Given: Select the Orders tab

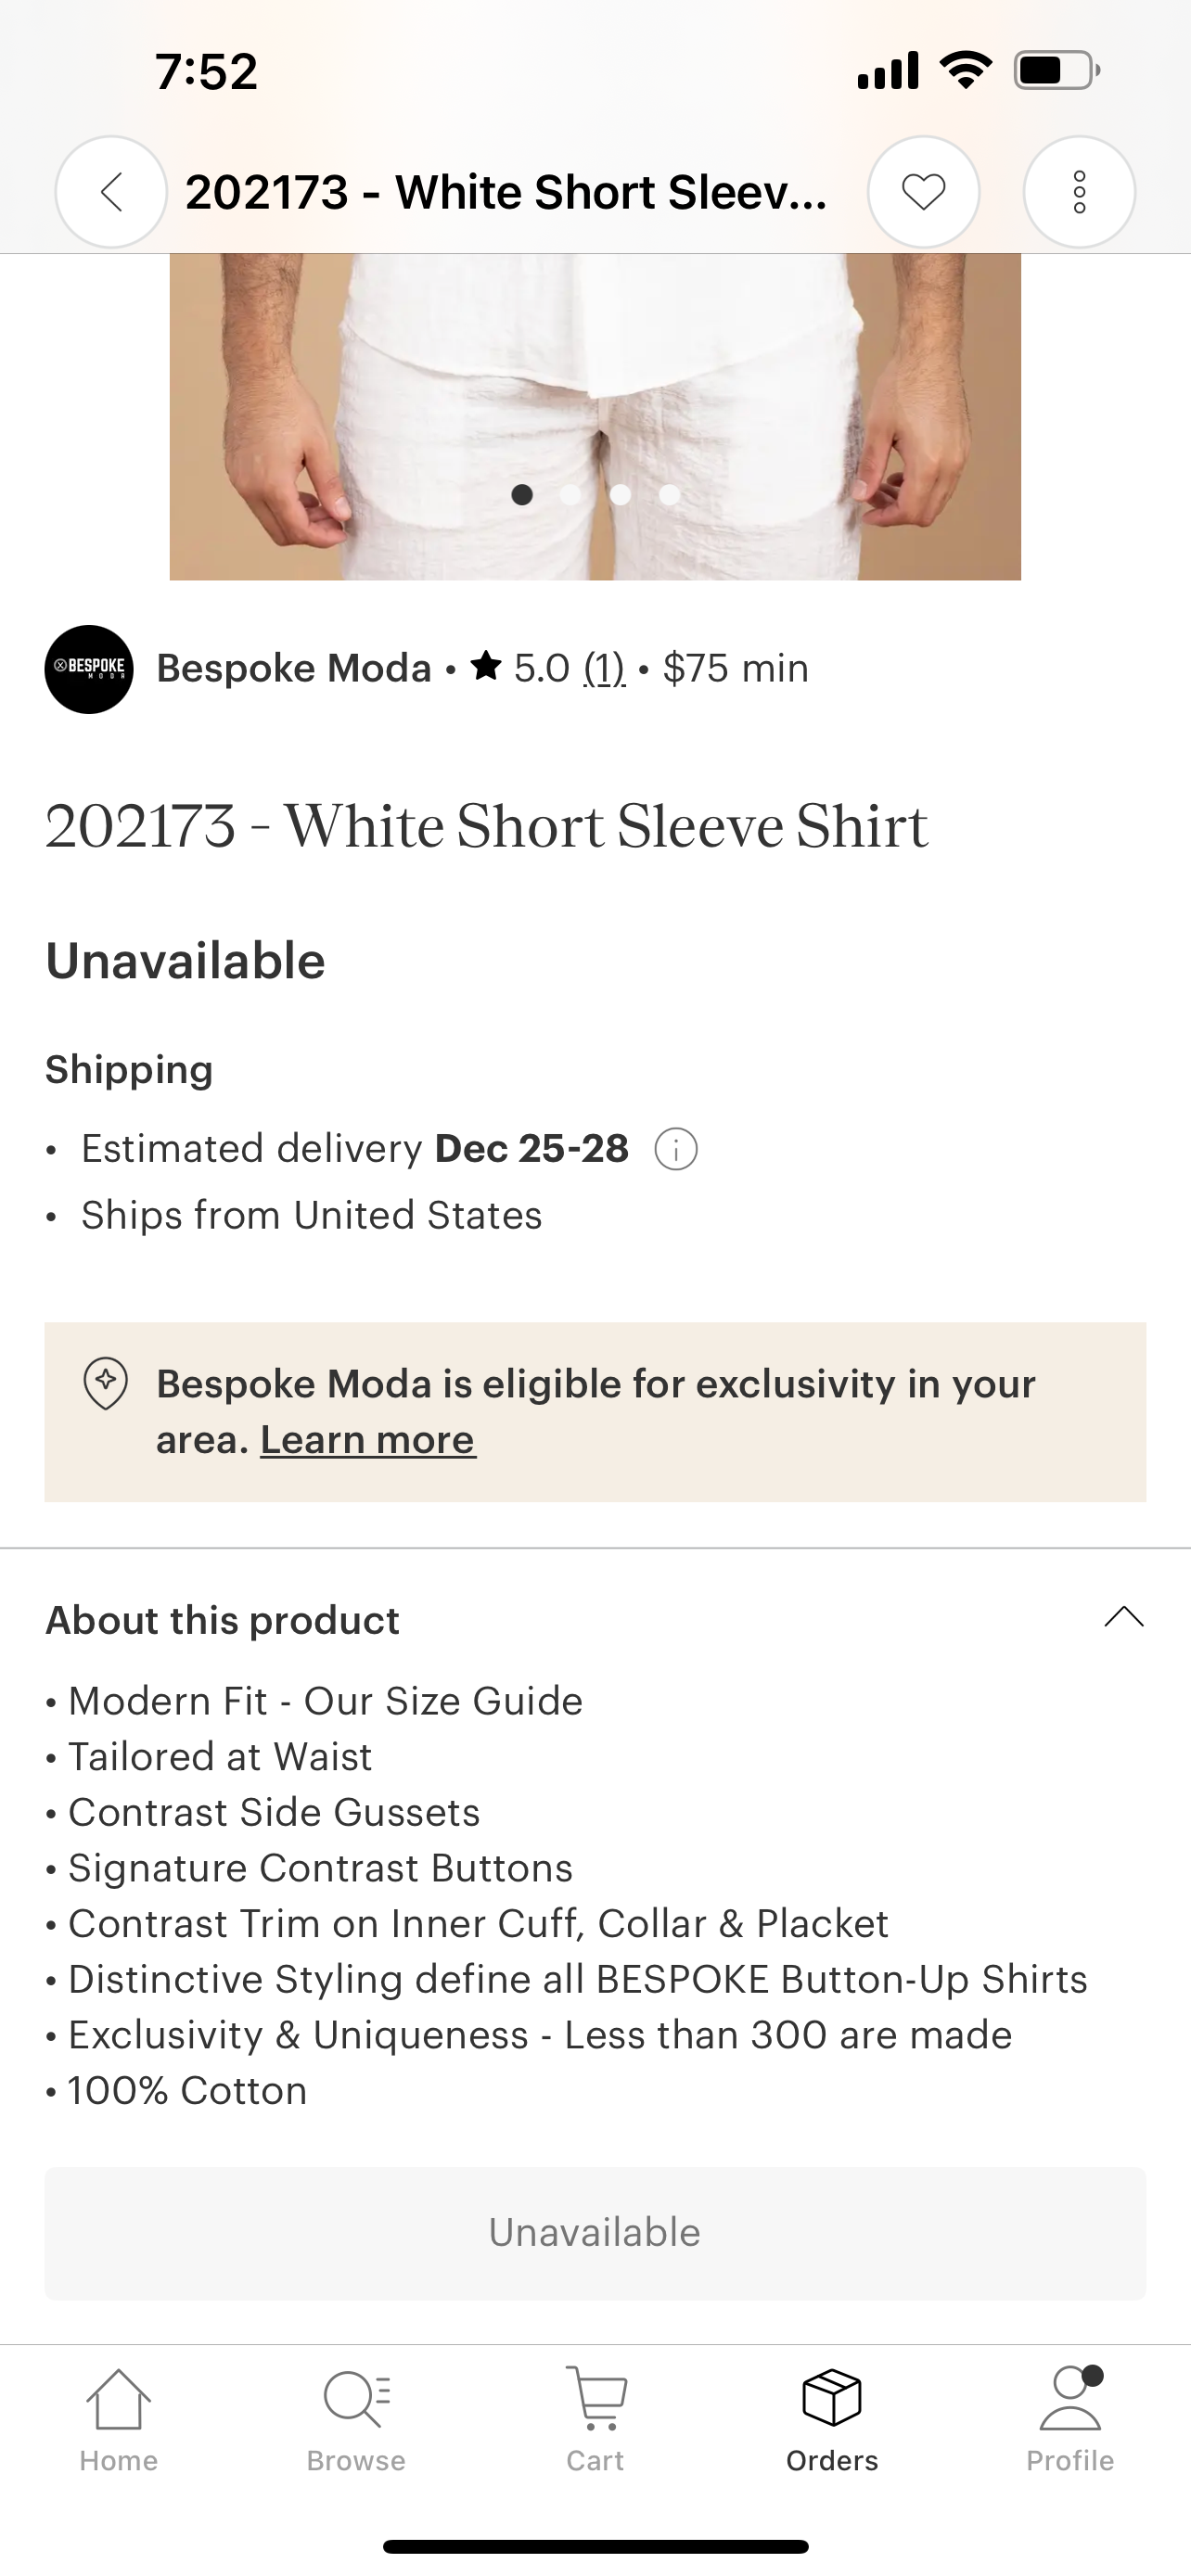Looking at the screenshot, I should [x=832, y=2419].
